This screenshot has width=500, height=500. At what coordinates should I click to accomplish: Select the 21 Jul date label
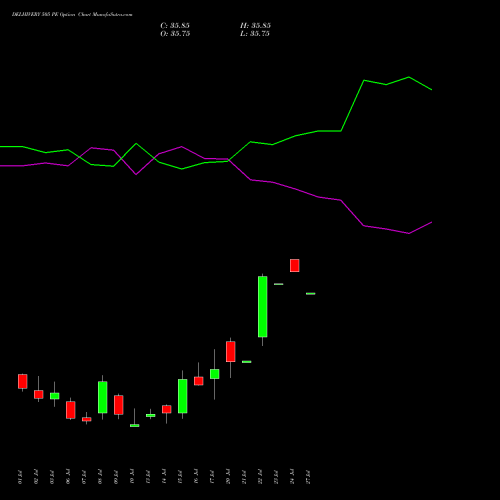[x=244, y=477]
